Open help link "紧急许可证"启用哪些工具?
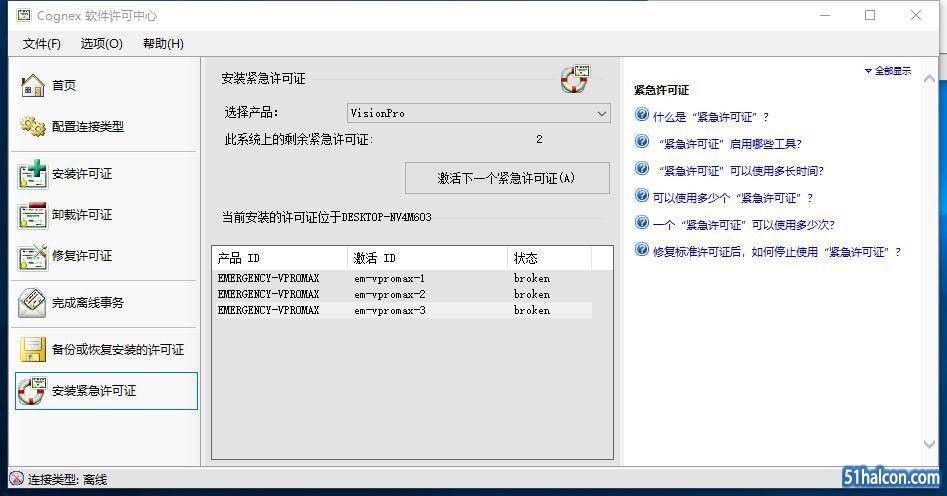The width and height of the screenshot is (947, 496). pyautogui.click(x=730, y=144)
